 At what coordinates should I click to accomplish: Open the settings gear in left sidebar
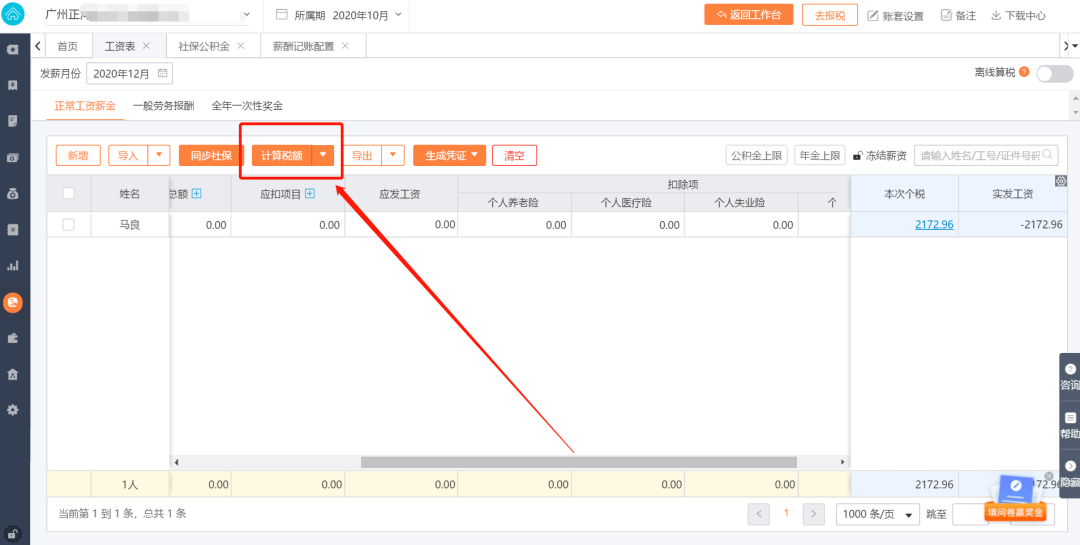tap(12, 409)
